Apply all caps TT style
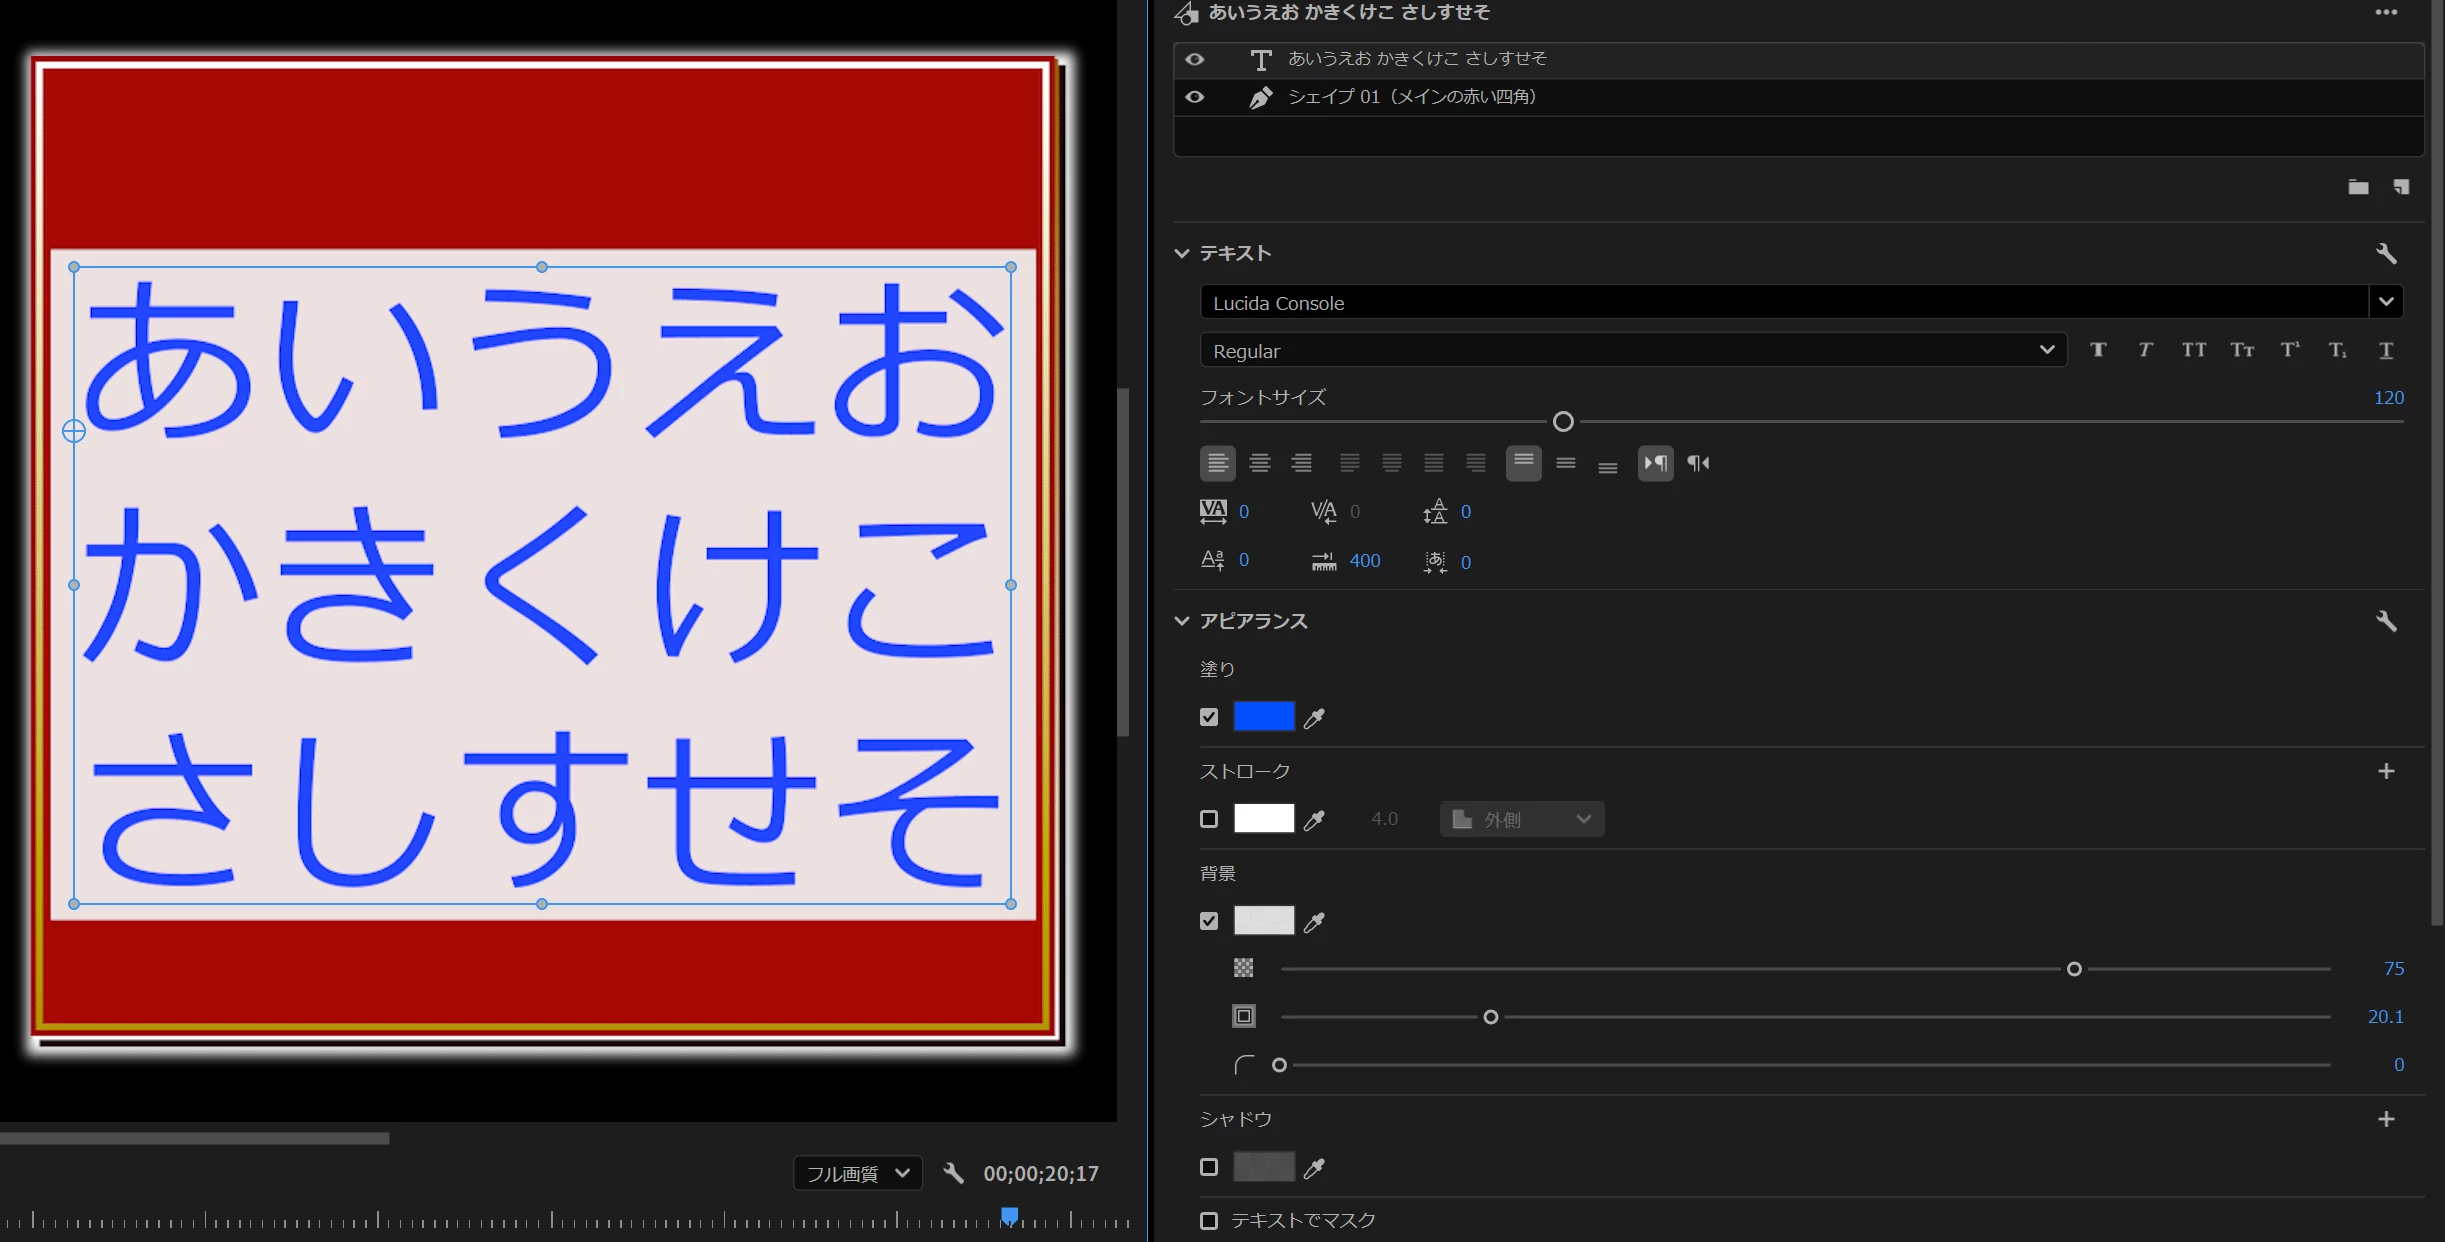The height and width of the screenshot is (1242, 2445). [x=2193, y=350]
